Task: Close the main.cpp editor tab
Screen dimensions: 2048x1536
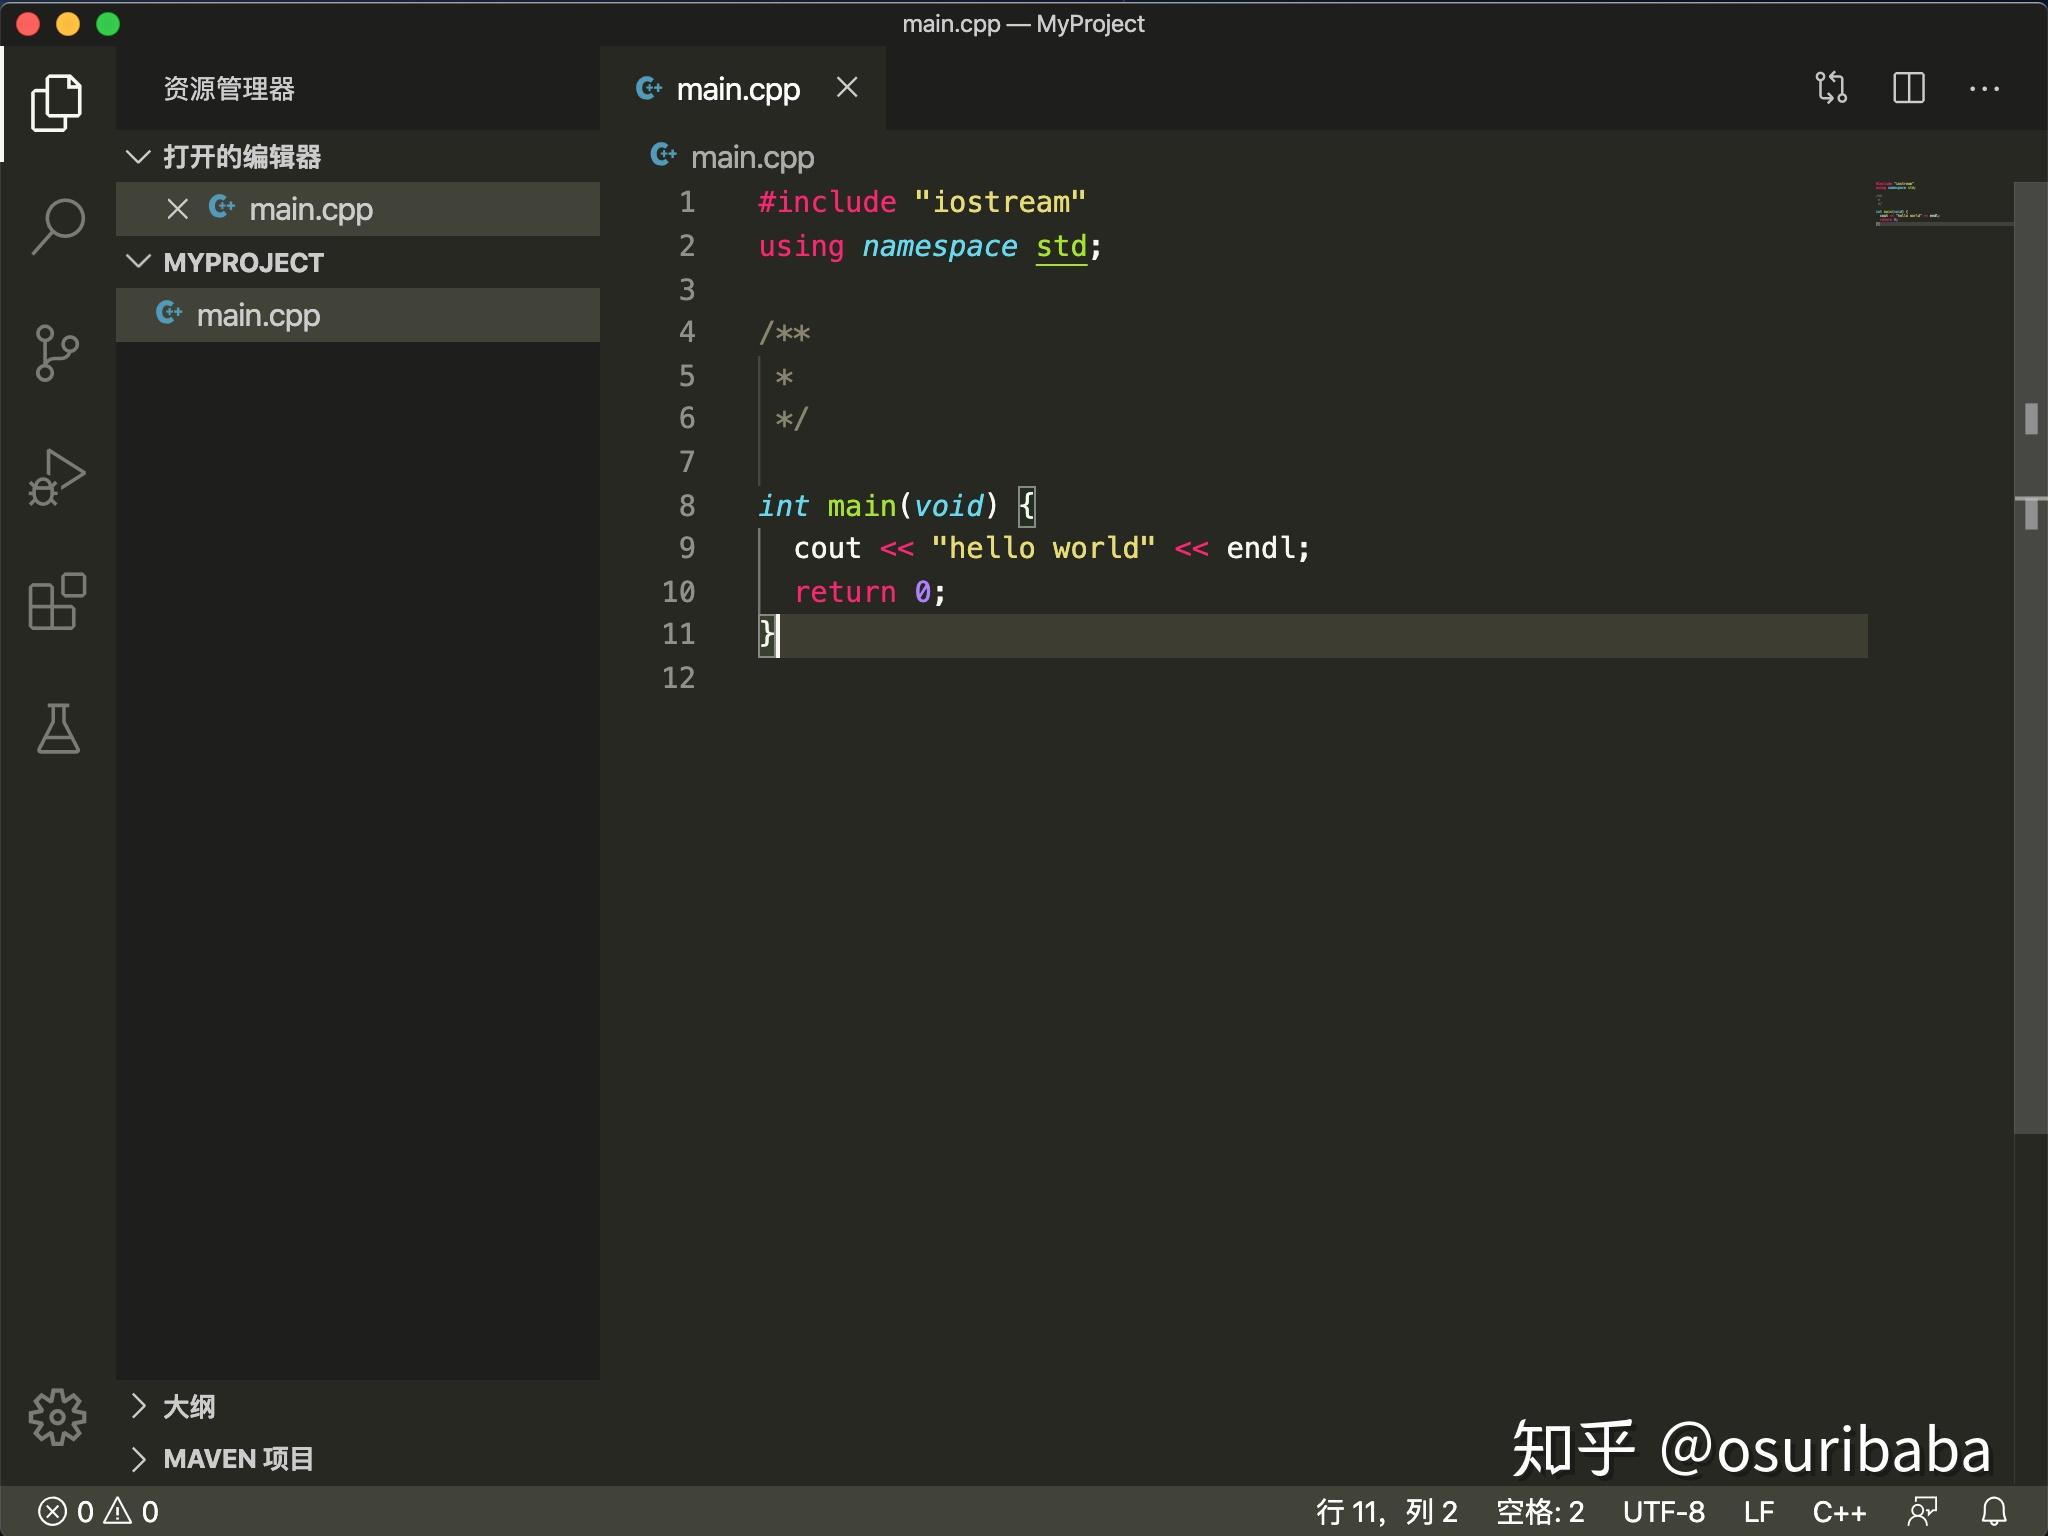Action: 847,88
